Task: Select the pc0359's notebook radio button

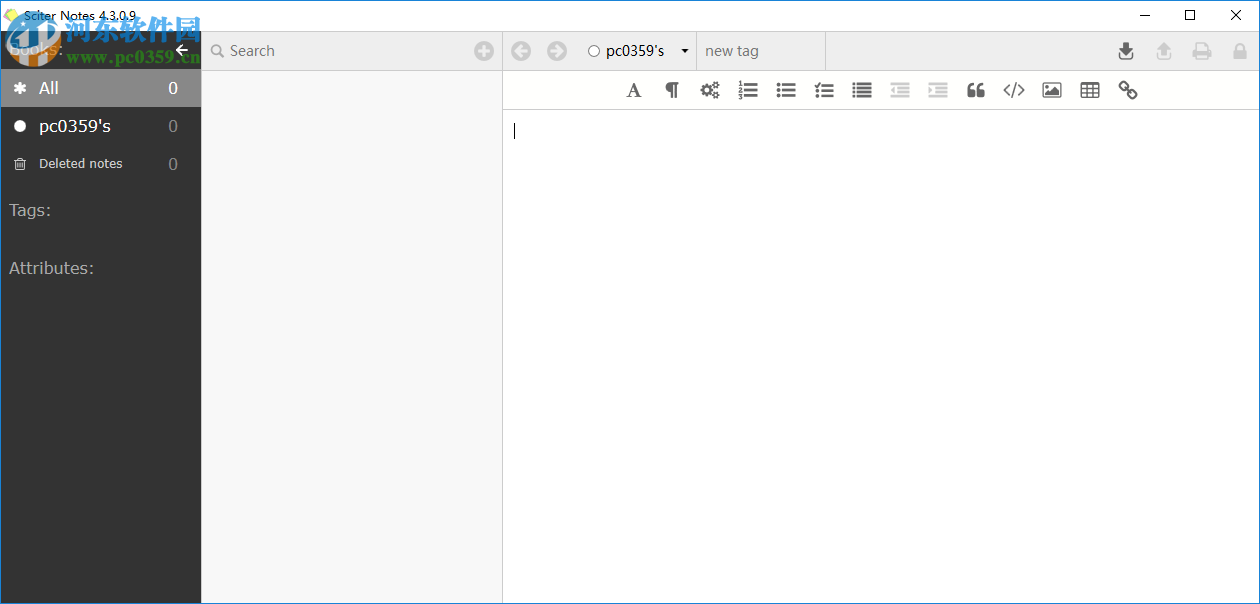Action: [x=592, y=50]
